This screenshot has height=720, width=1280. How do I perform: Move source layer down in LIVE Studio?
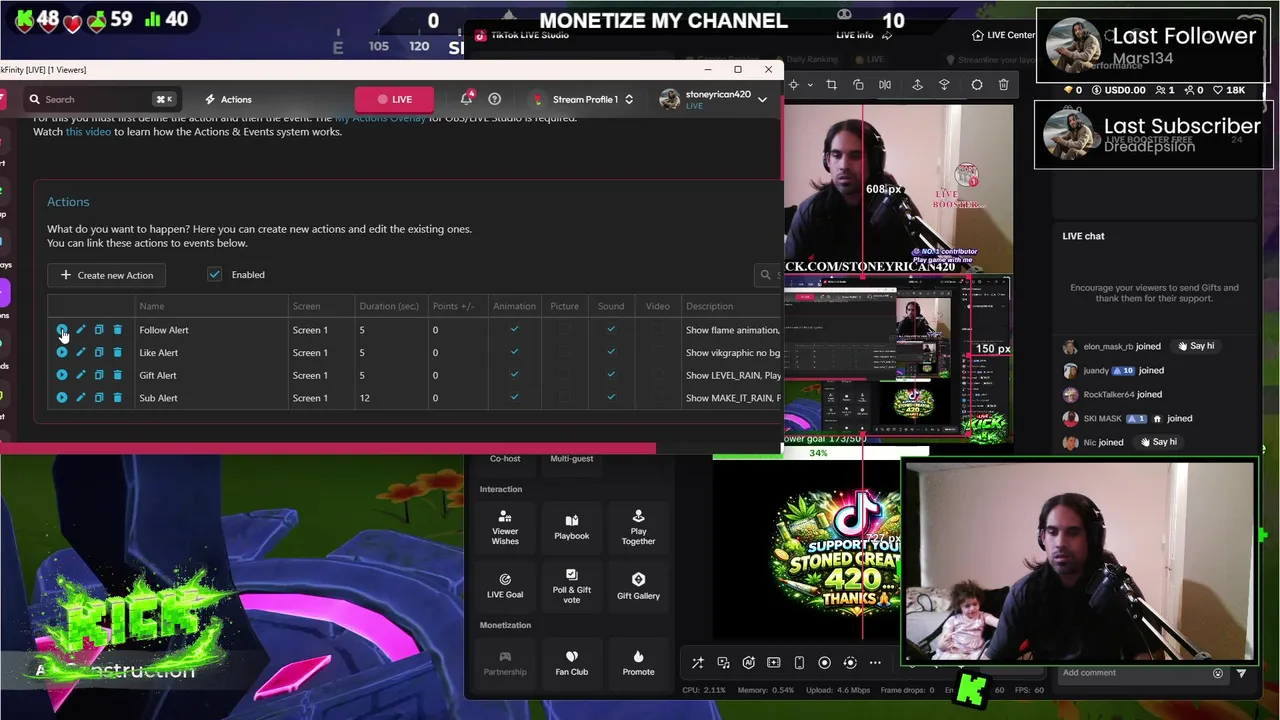(x=944, y=85)
